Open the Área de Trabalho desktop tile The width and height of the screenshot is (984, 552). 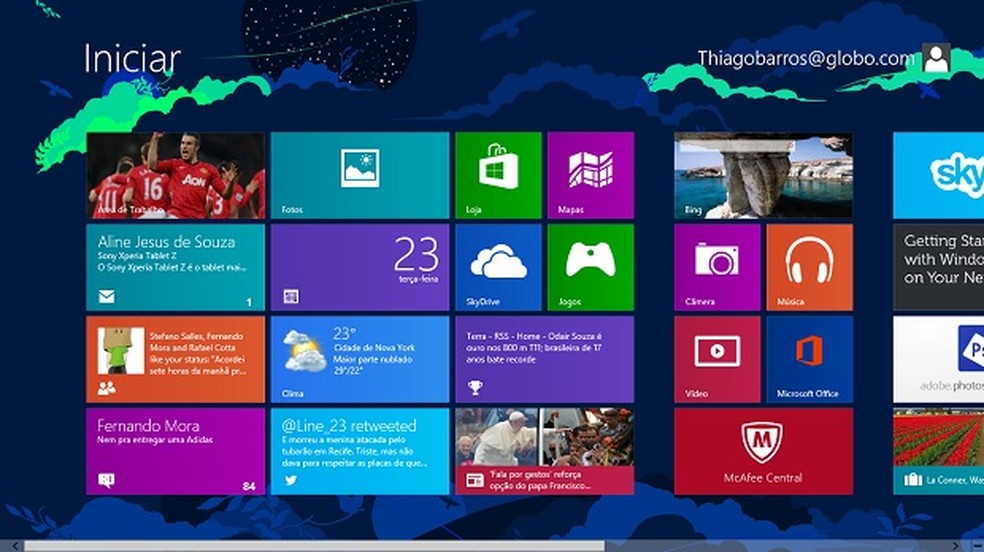(x=175, y=175)
